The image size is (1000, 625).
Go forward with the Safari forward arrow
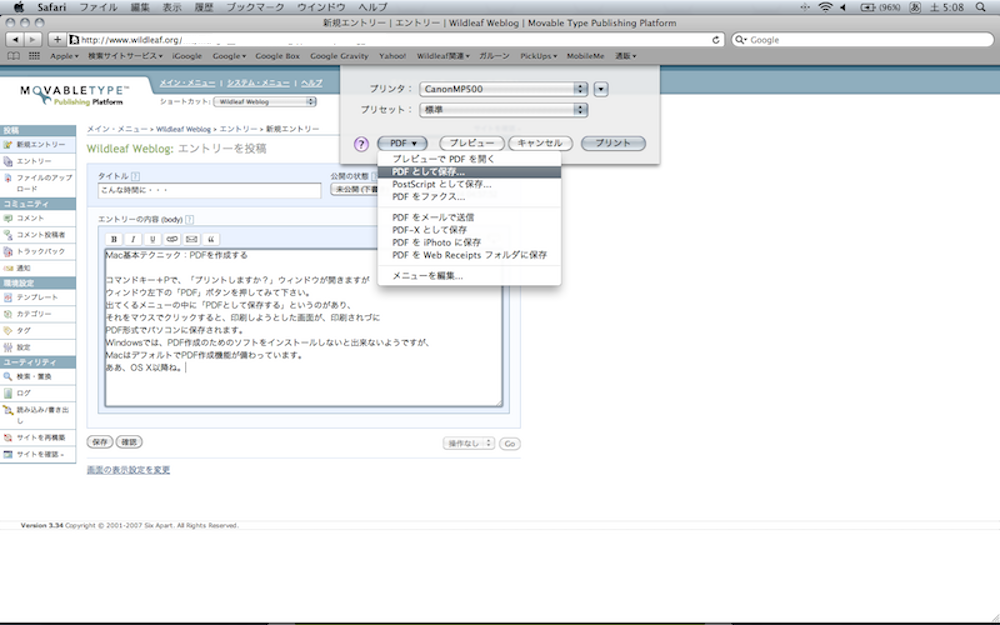[x=31, y=40]
